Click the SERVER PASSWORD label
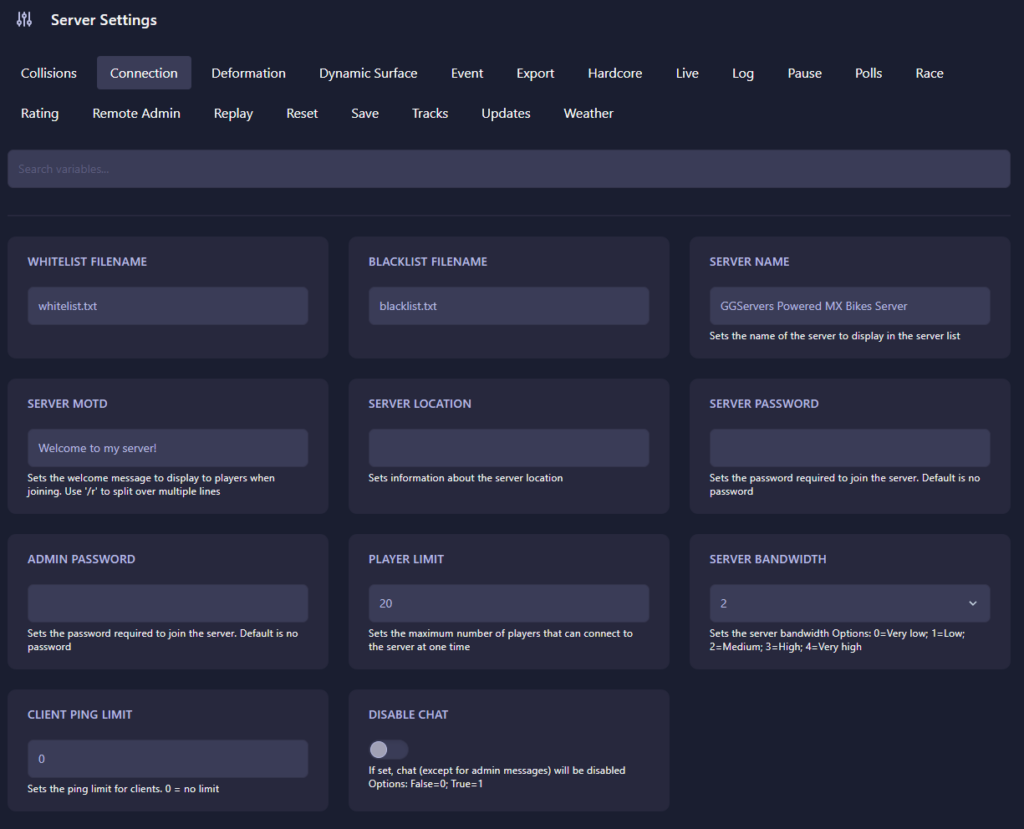This screenshot has height=829, width=1024. pos(764,404)
